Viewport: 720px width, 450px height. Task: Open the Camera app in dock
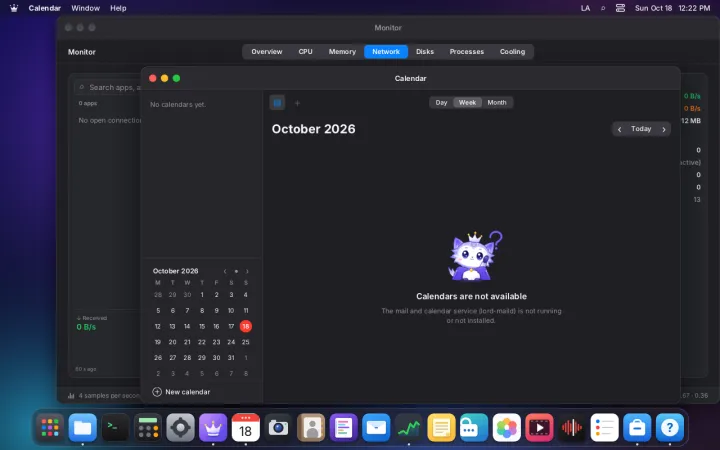[x=278, y=428]
